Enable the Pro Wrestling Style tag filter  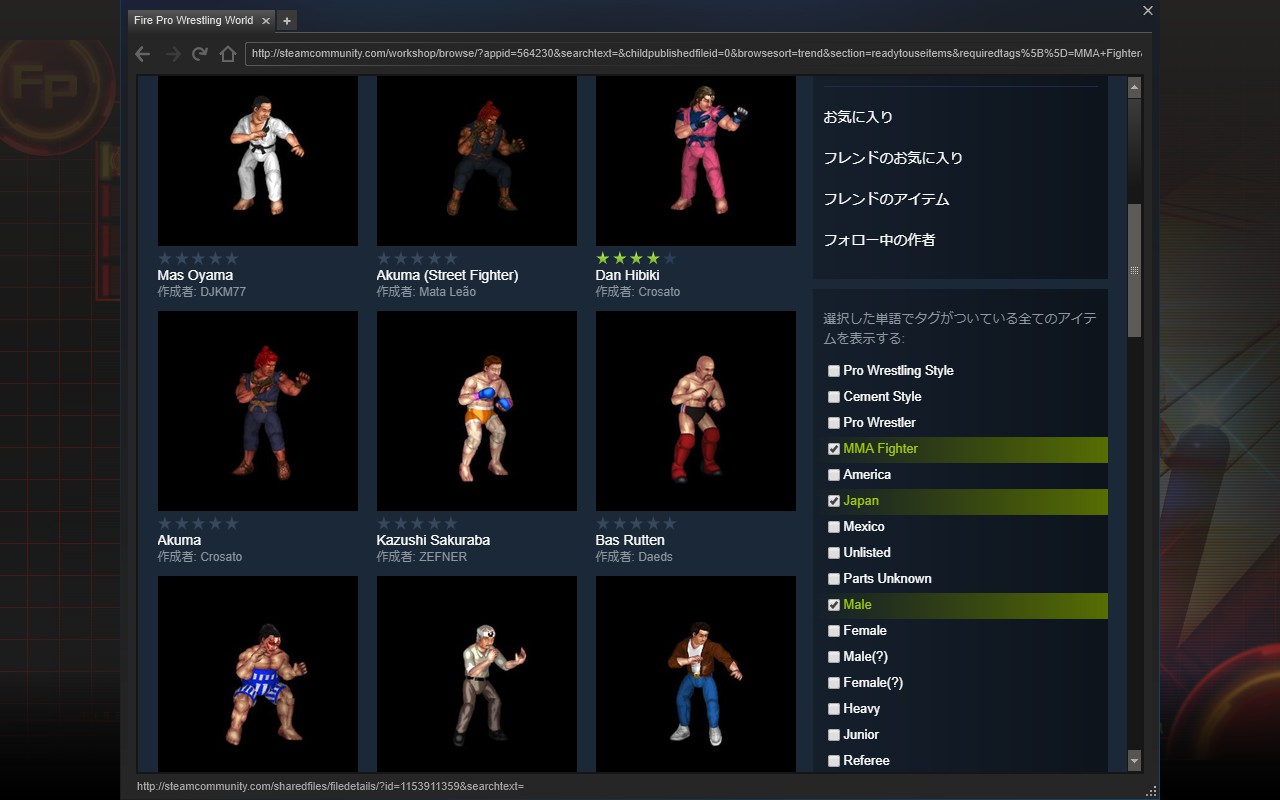coord(834,371)
